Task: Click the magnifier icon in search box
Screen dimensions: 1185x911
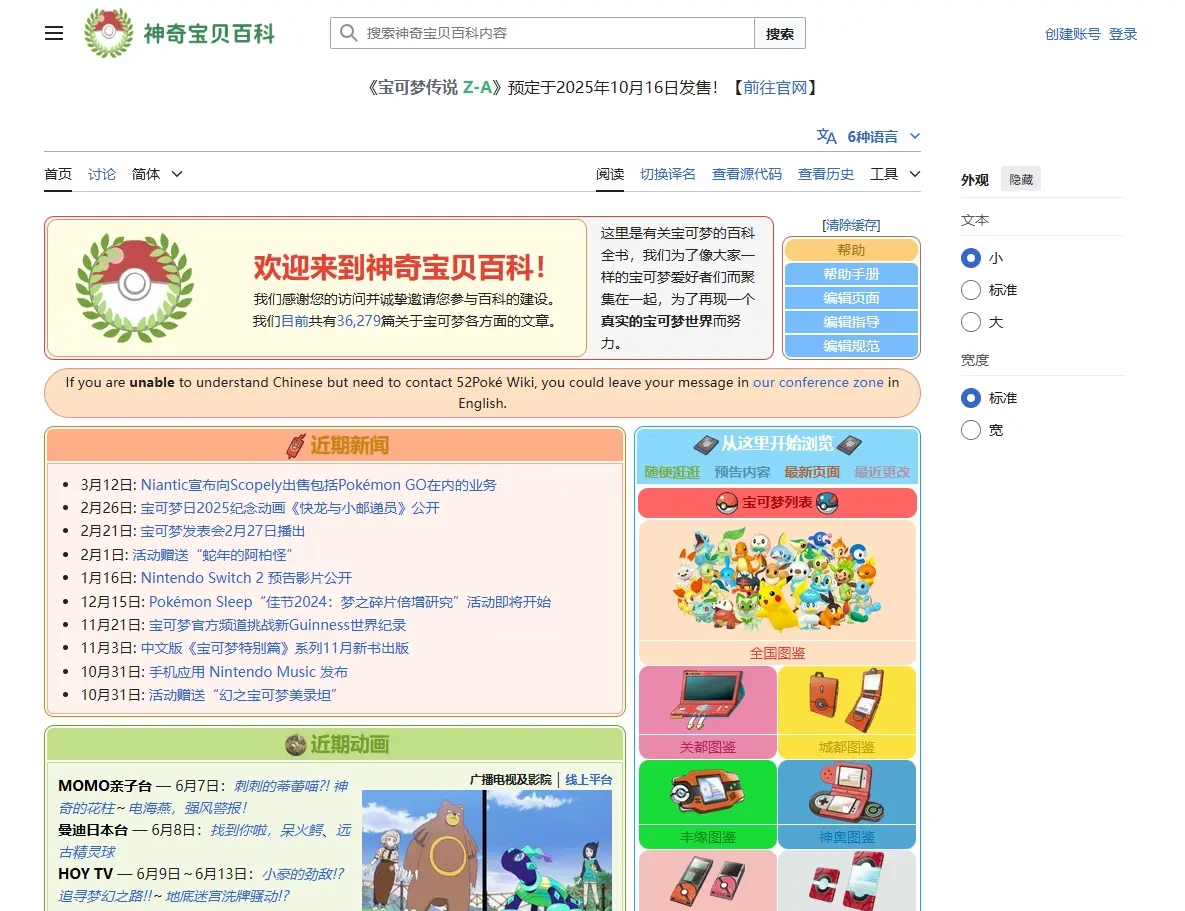Action: (x=348, y=33)
